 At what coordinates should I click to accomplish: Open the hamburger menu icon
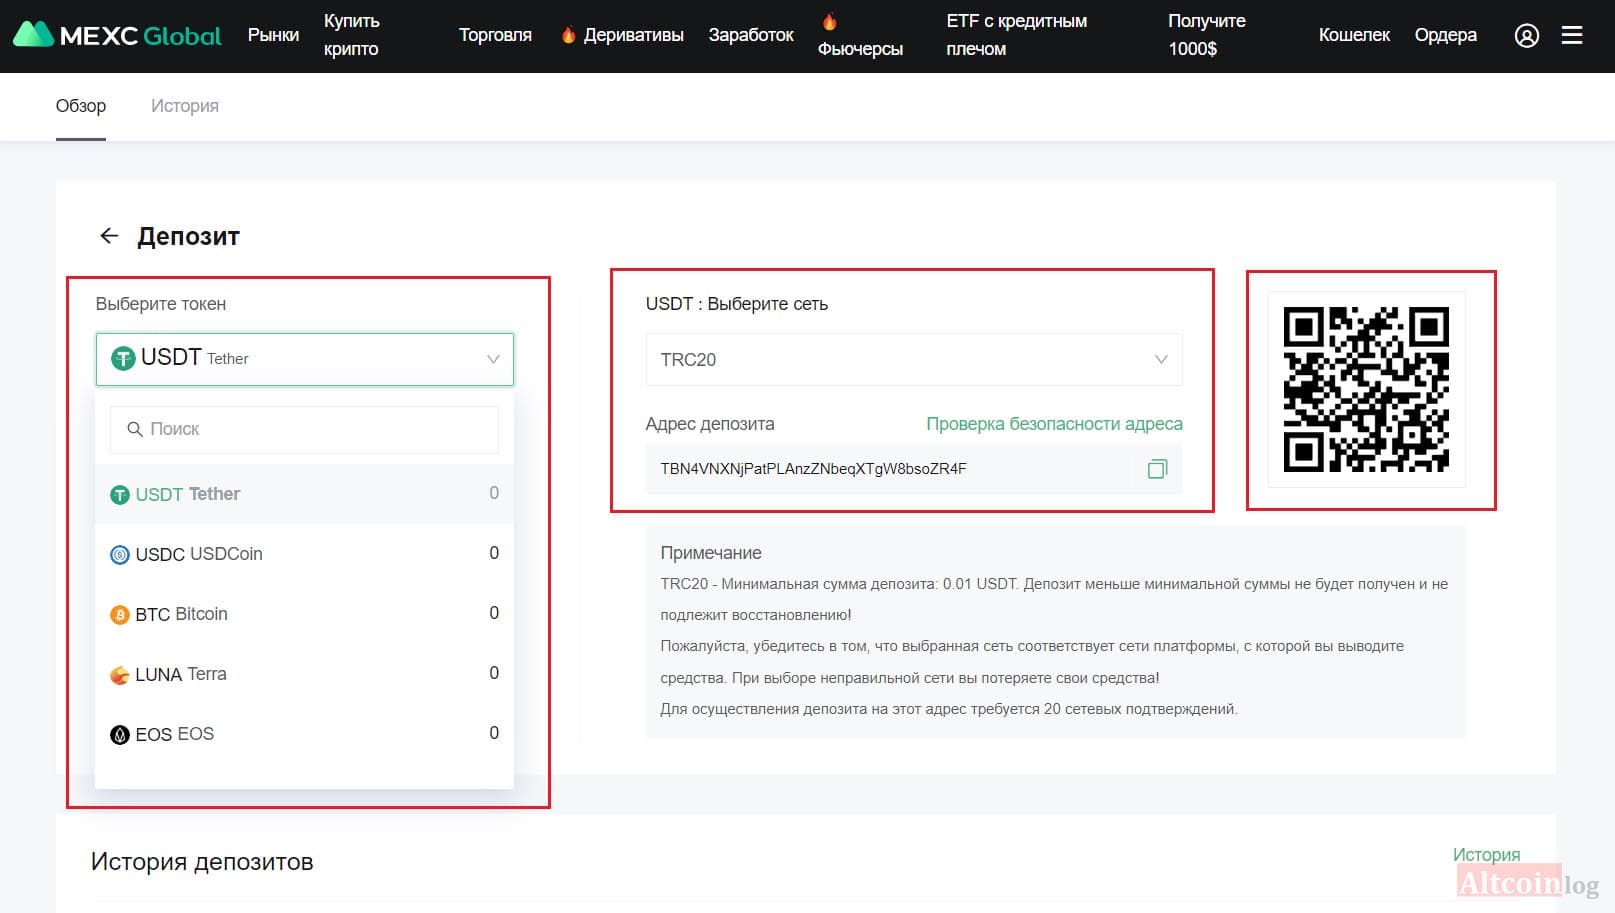coord(1572,36)
